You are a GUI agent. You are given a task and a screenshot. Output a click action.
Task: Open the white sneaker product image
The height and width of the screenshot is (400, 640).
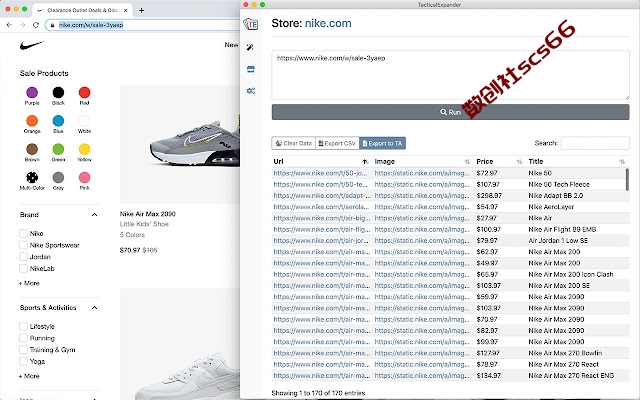click(180, 344)
